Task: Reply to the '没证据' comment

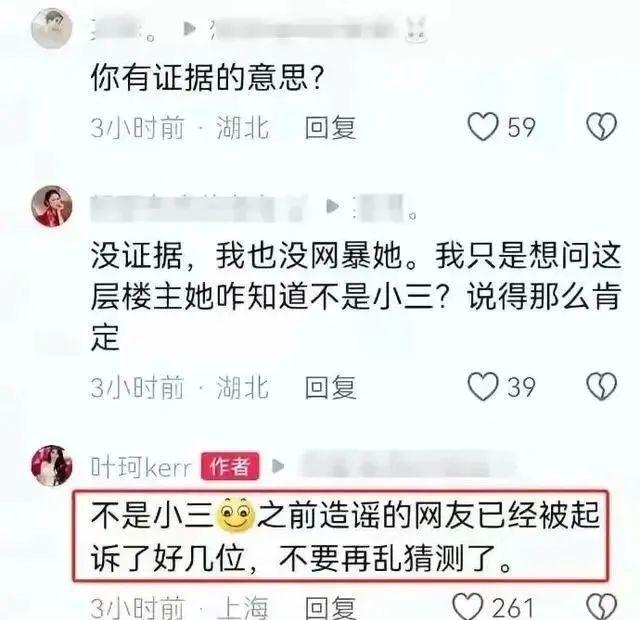Action: 331,387
